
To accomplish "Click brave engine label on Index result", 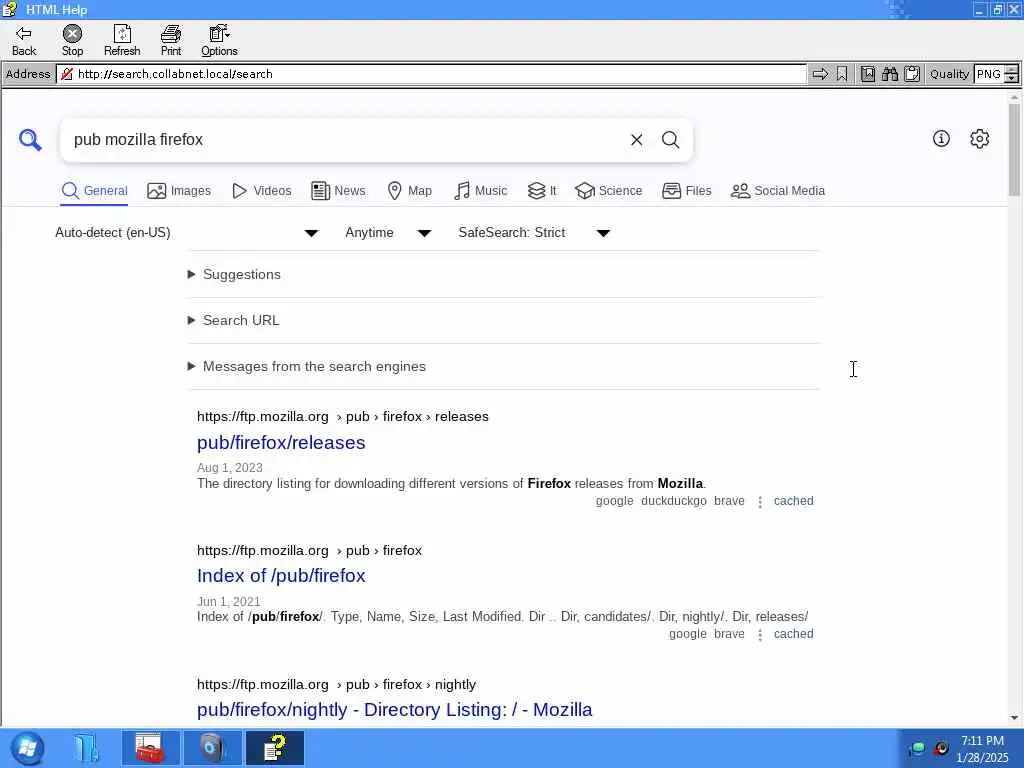I will click(729, 633).
